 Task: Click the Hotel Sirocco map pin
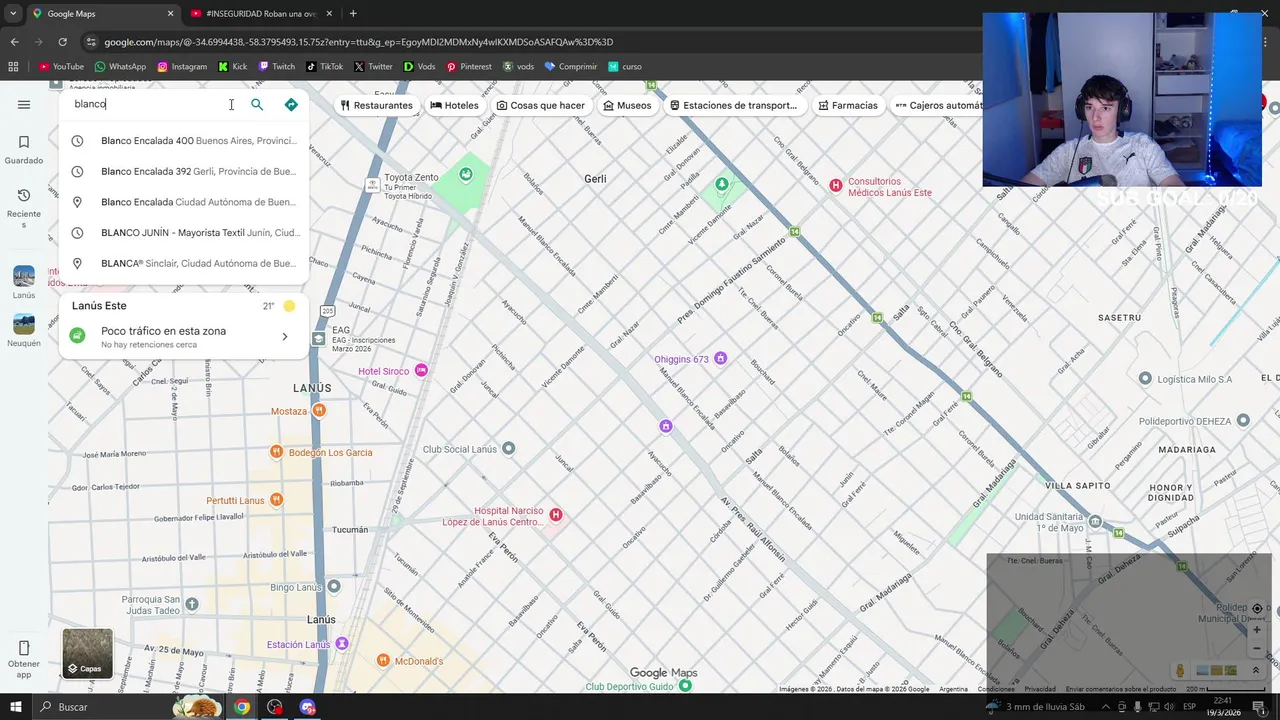[x=421, y=371]
